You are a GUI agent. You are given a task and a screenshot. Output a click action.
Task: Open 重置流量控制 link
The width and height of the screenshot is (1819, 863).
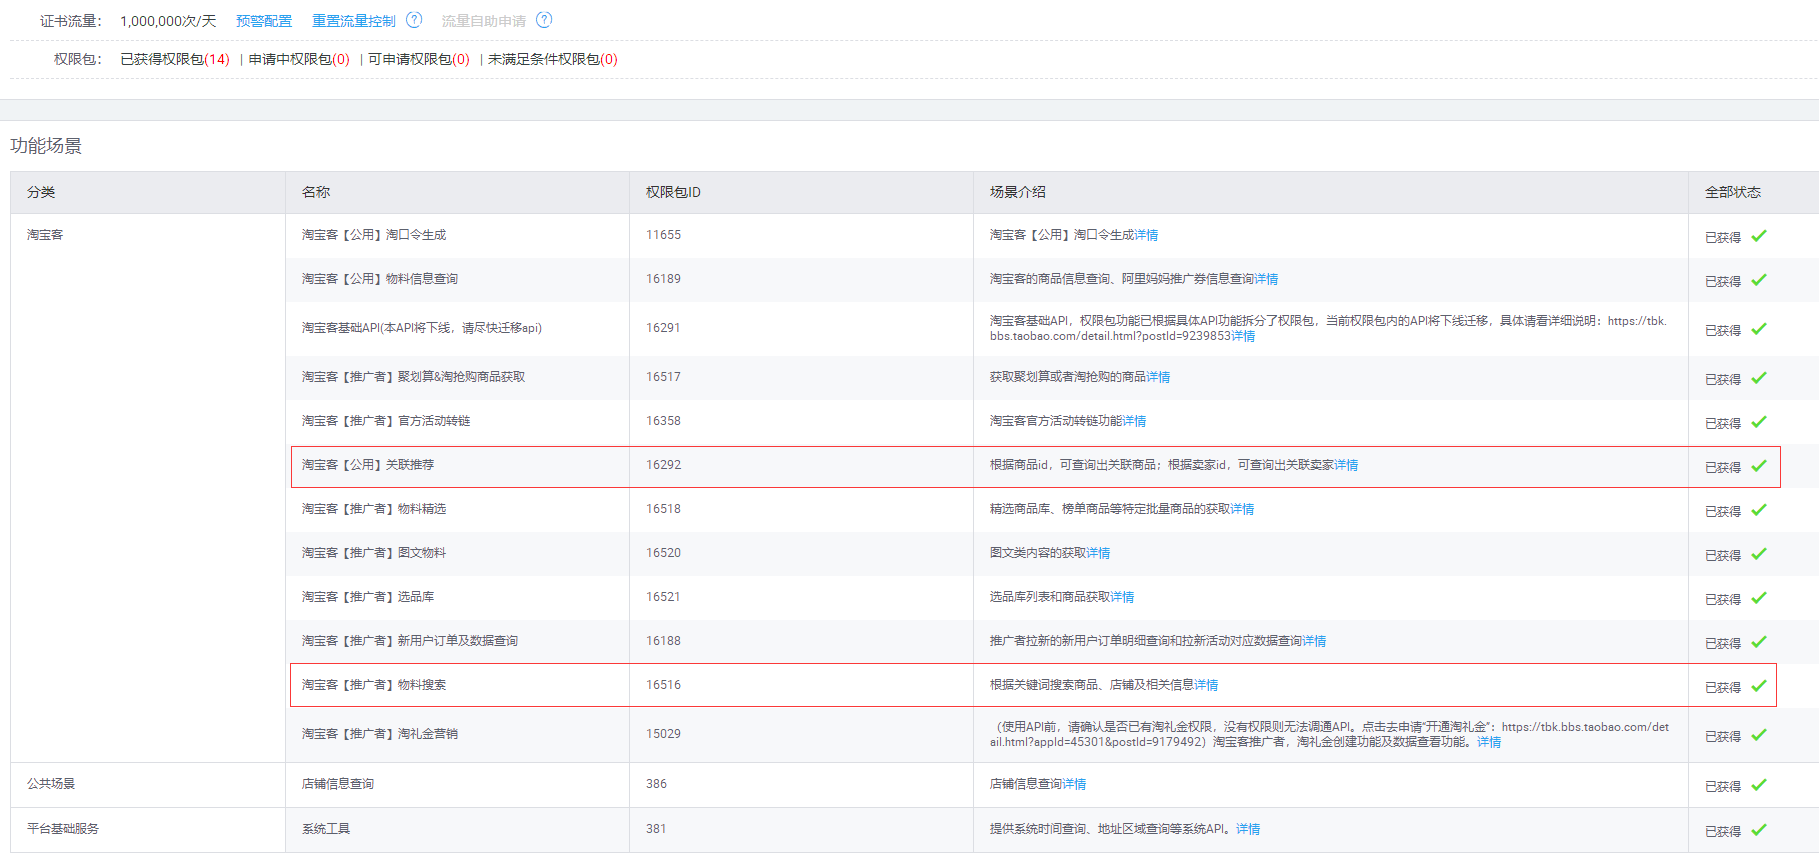[353, 21]
